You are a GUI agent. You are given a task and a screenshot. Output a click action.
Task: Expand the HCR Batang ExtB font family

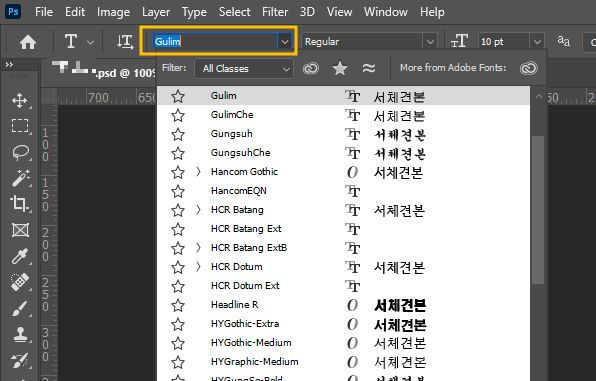pos(198,248)
